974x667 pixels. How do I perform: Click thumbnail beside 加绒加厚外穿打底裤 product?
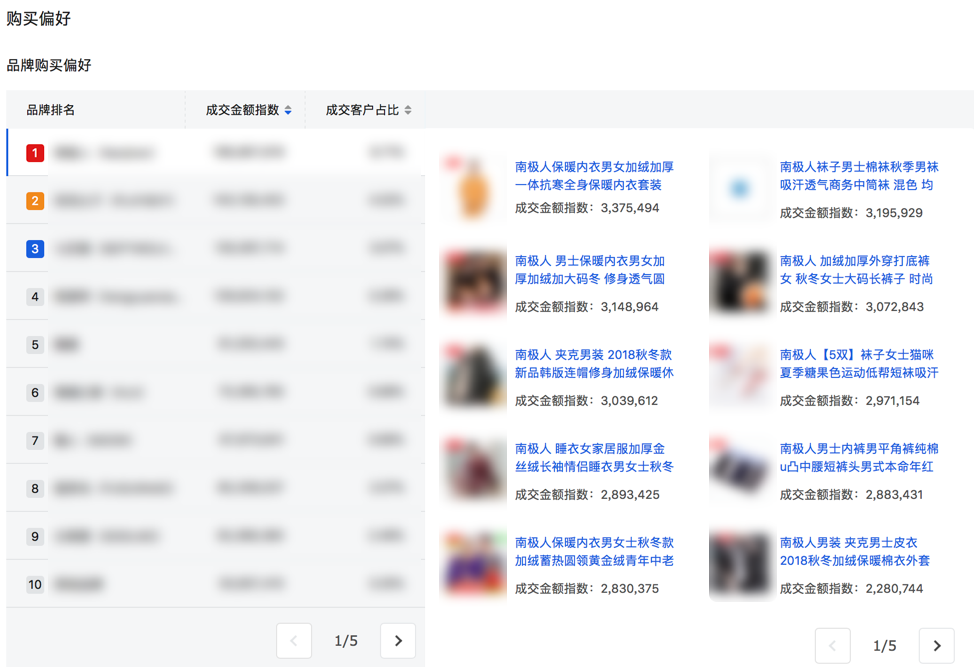click(x=740, y=281)
